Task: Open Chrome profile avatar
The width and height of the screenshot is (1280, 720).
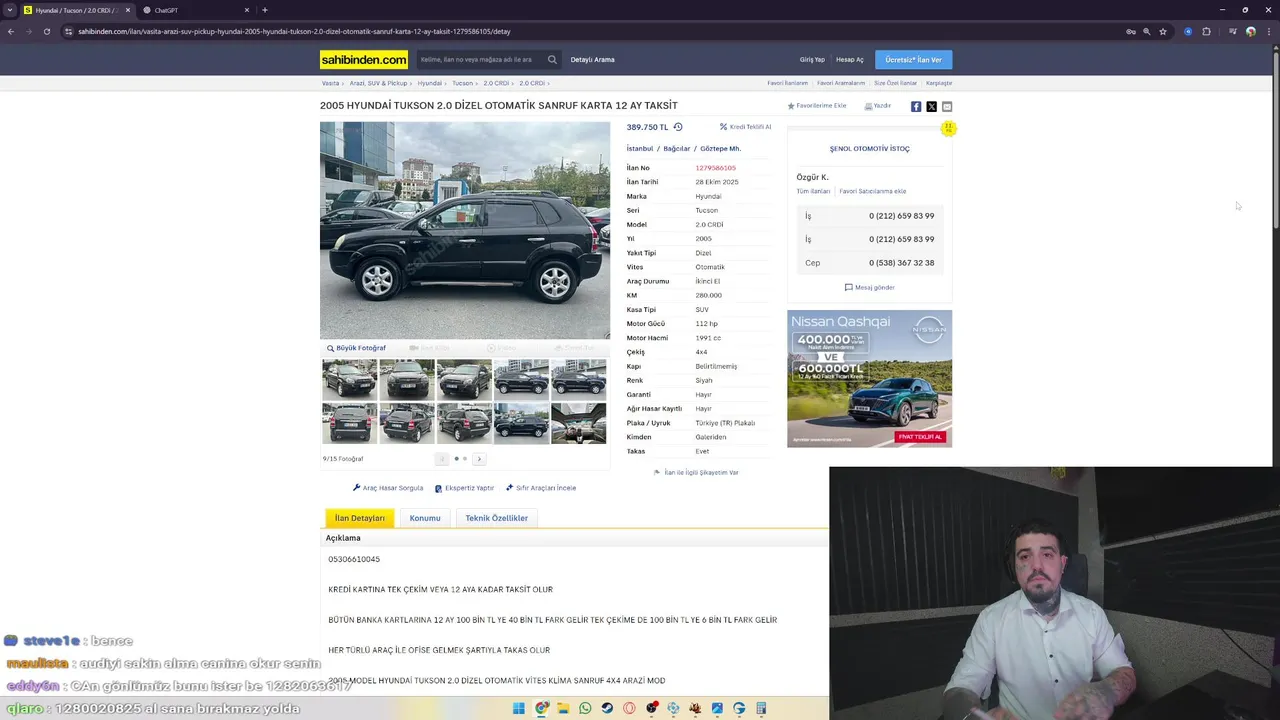Action: (x=1250, y=31)
